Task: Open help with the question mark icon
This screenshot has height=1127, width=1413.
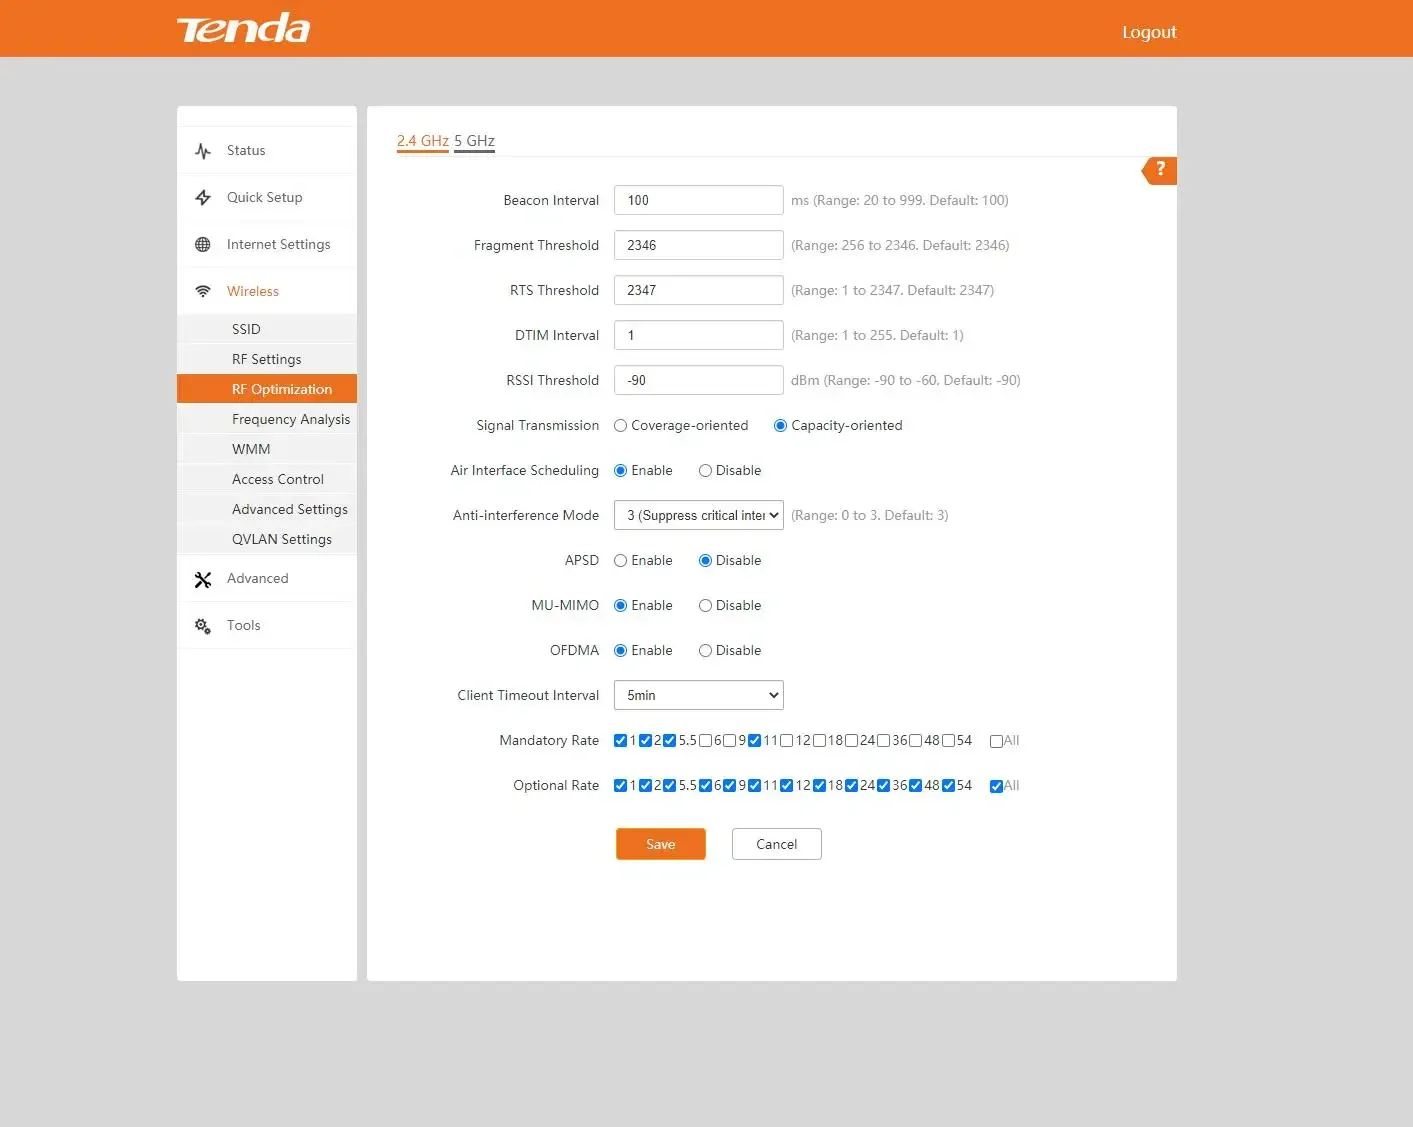Action: pyautogui.click(x=1160, y=170)
